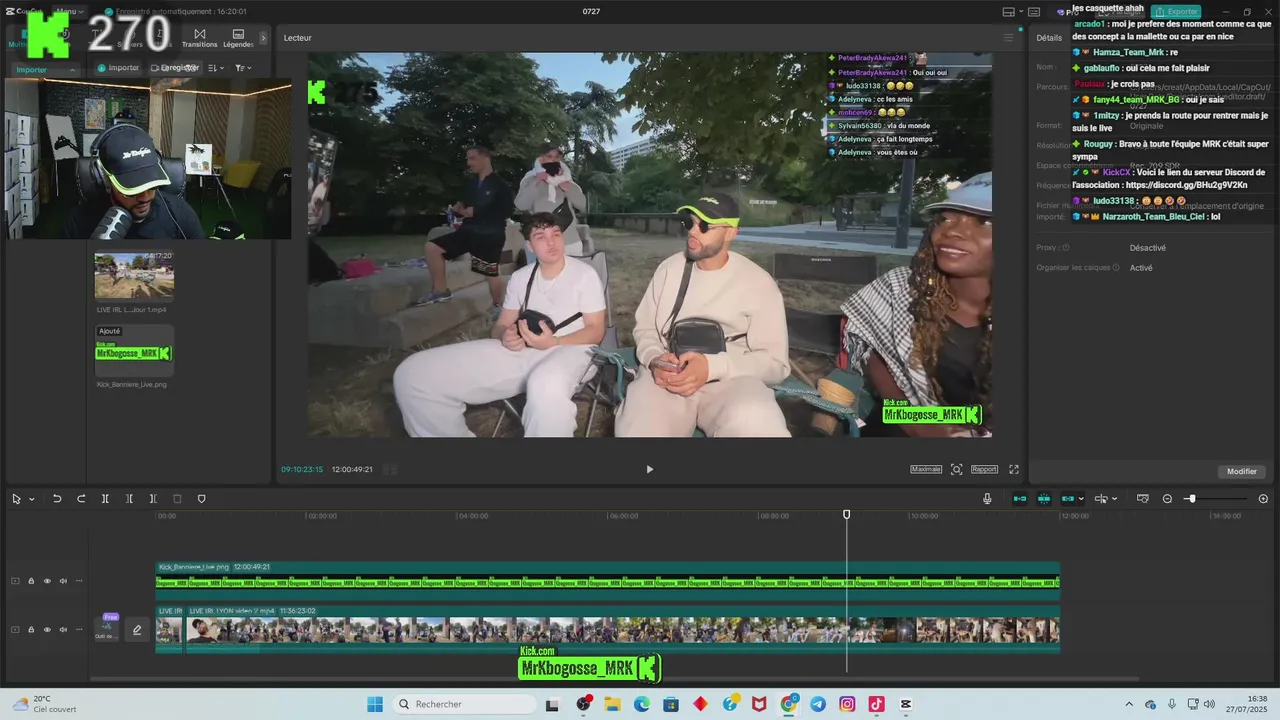Play the preview video
The width and height of the screenshot is (1280, 720).
[x=649, y=469]
